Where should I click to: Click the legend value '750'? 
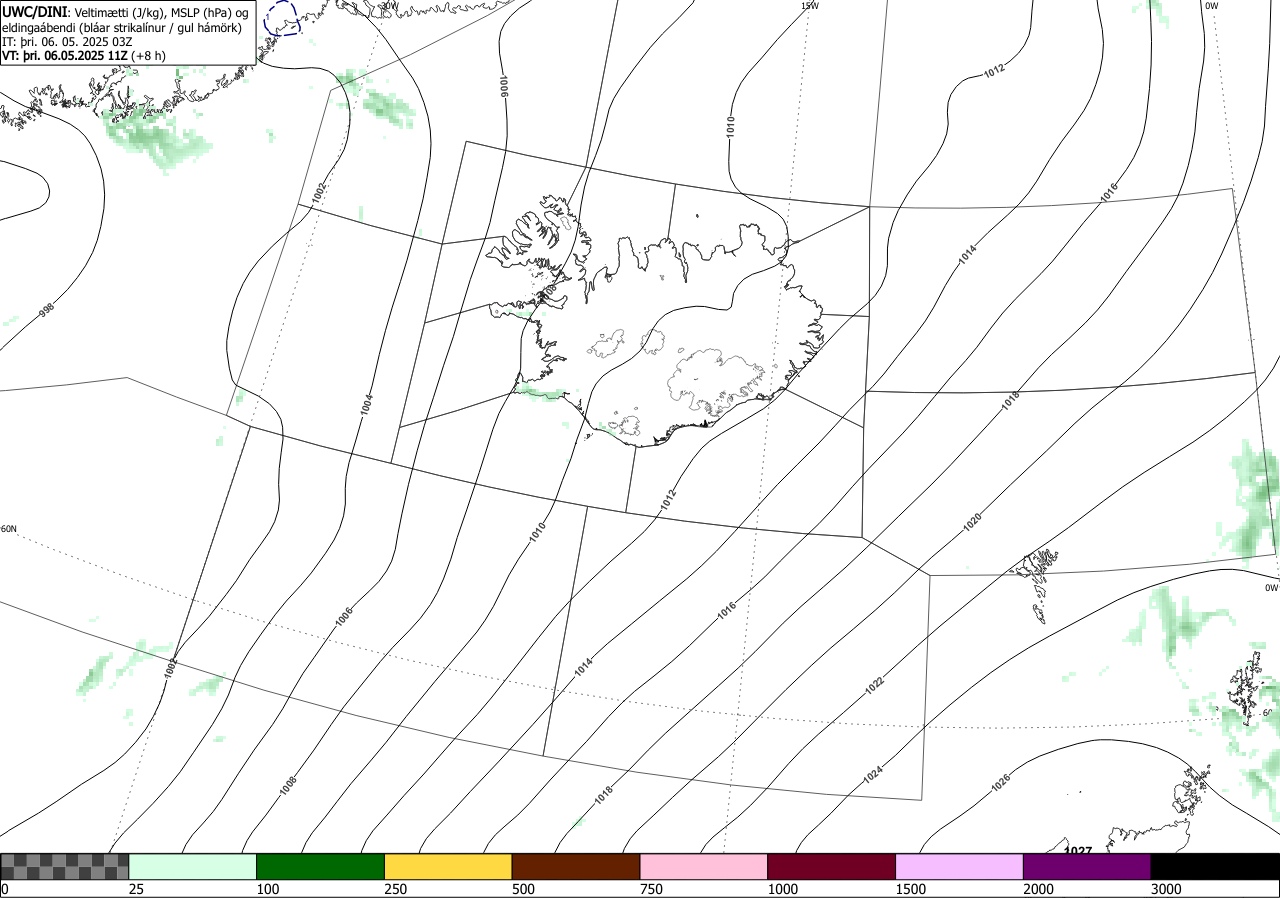pyautogui.click(x=652, y=889)
